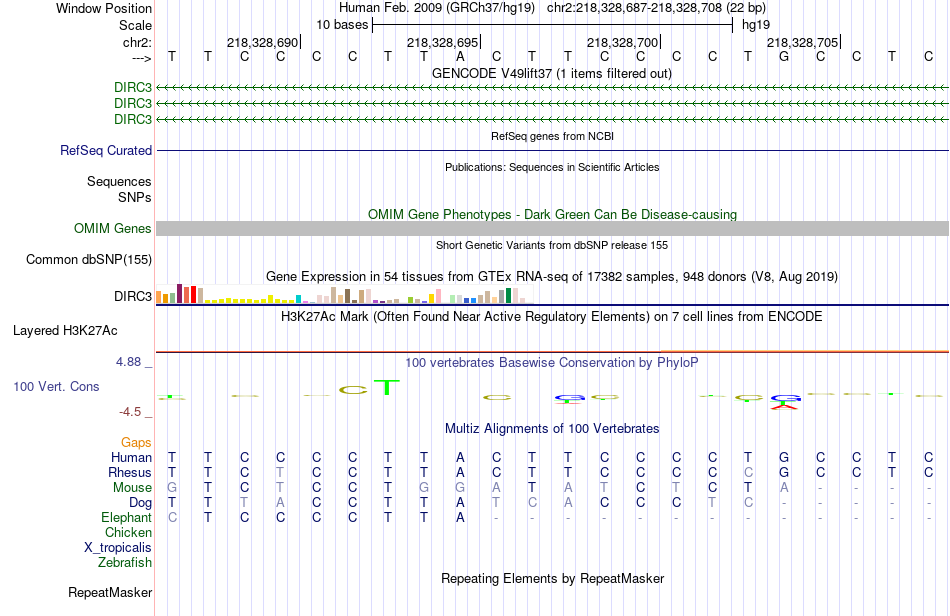The image size is (950, 616).
Task: Open the H3K27Ac Mark ENCODE track title
Action: [x=552, y=316]
